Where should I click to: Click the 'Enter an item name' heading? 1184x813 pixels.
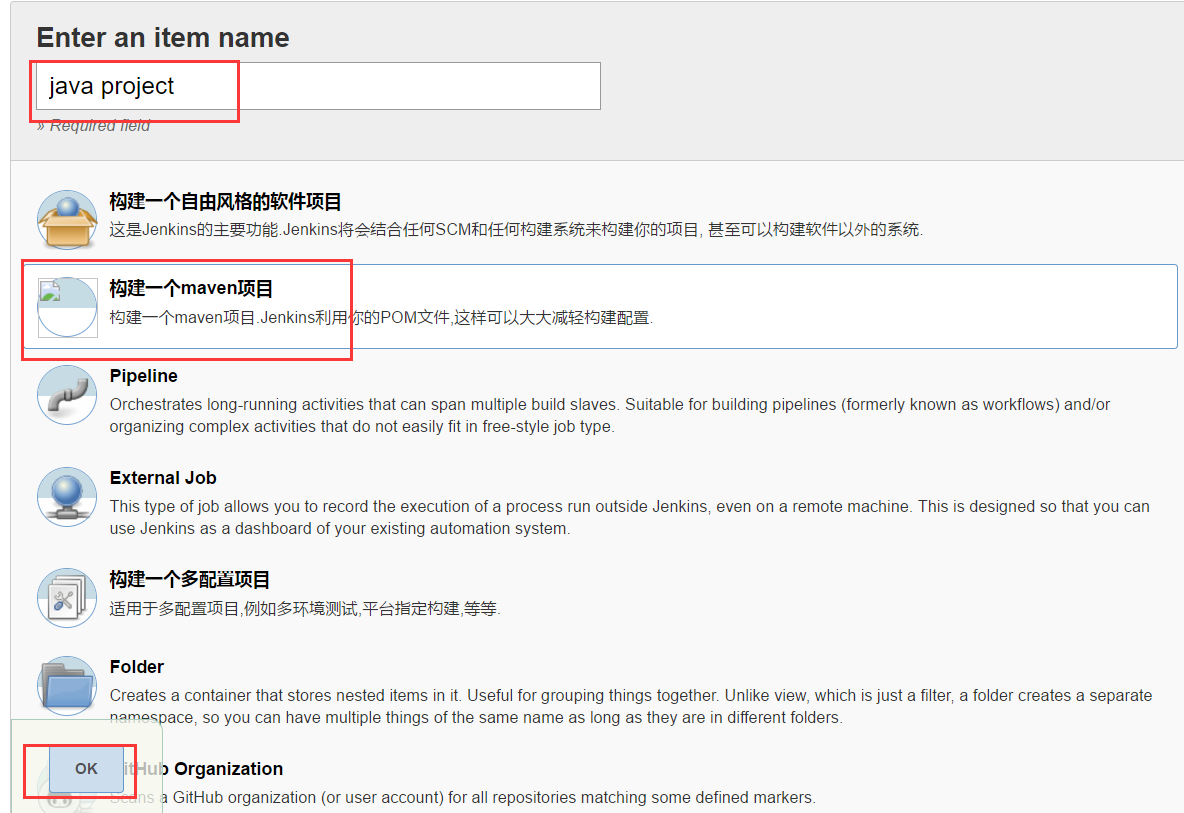163,38
